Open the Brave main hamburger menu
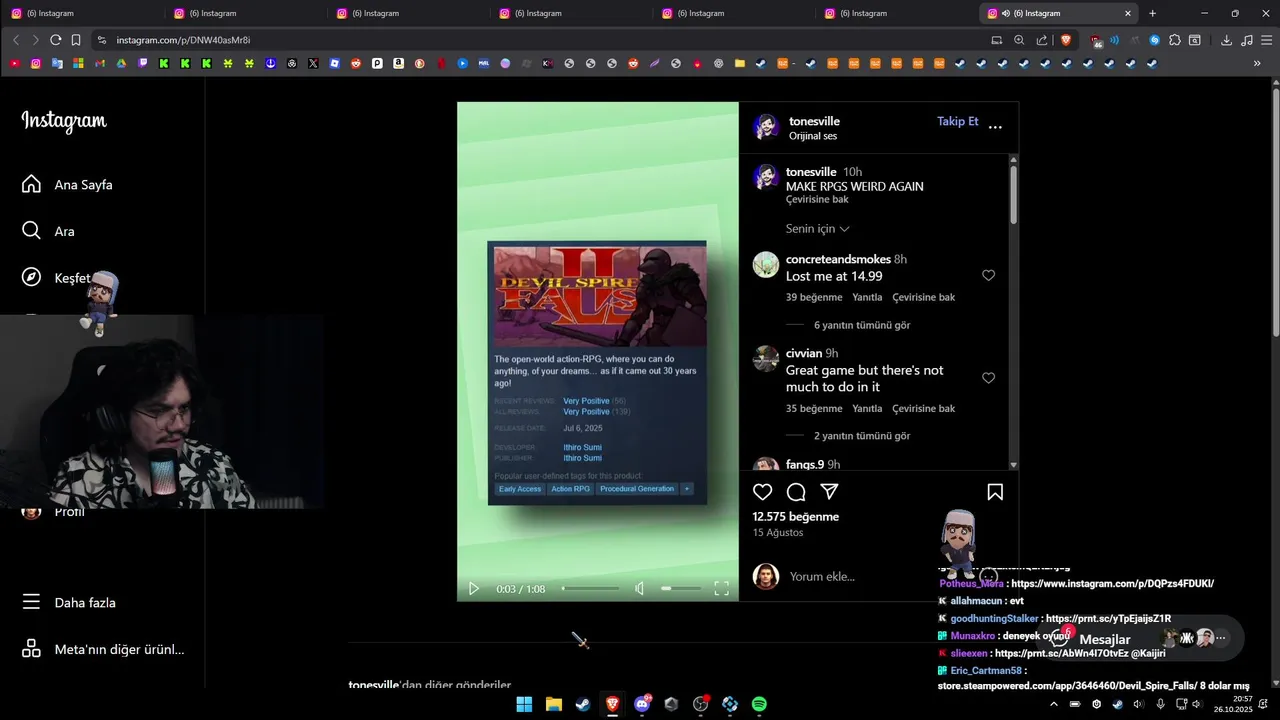The height and width of the screenshot is (720, 1280). coord(1266,40)
